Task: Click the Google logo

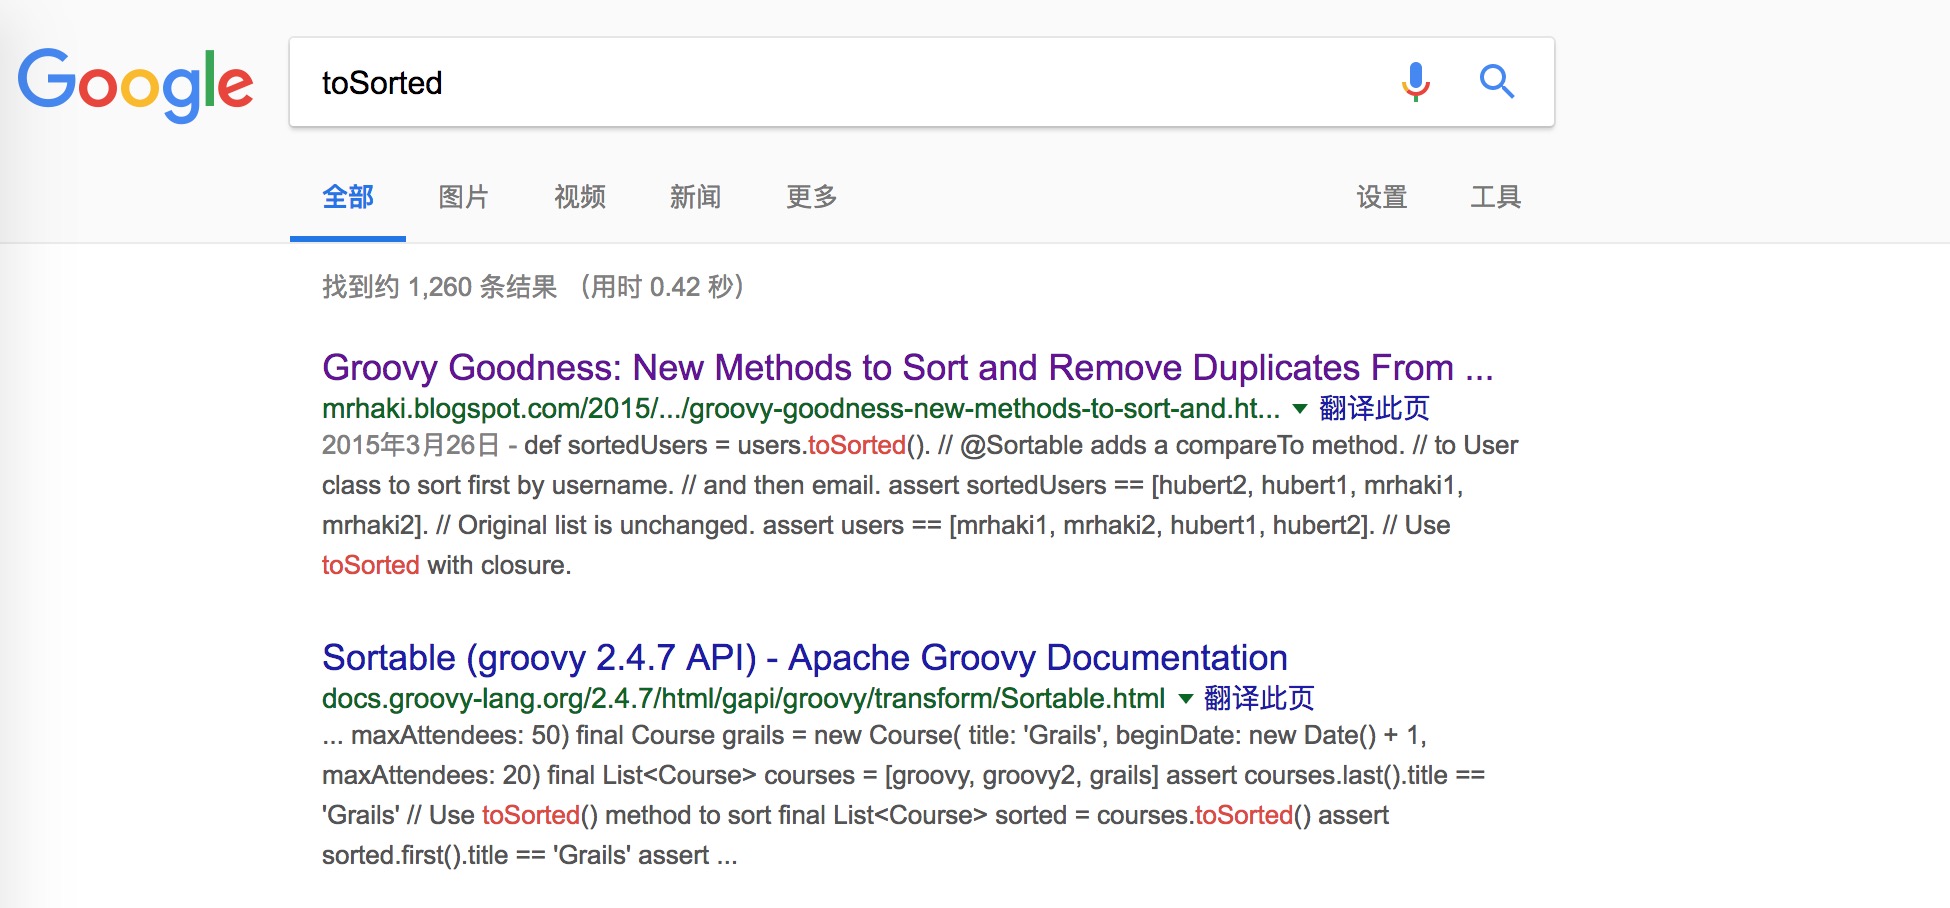Action: click(135, 84)
